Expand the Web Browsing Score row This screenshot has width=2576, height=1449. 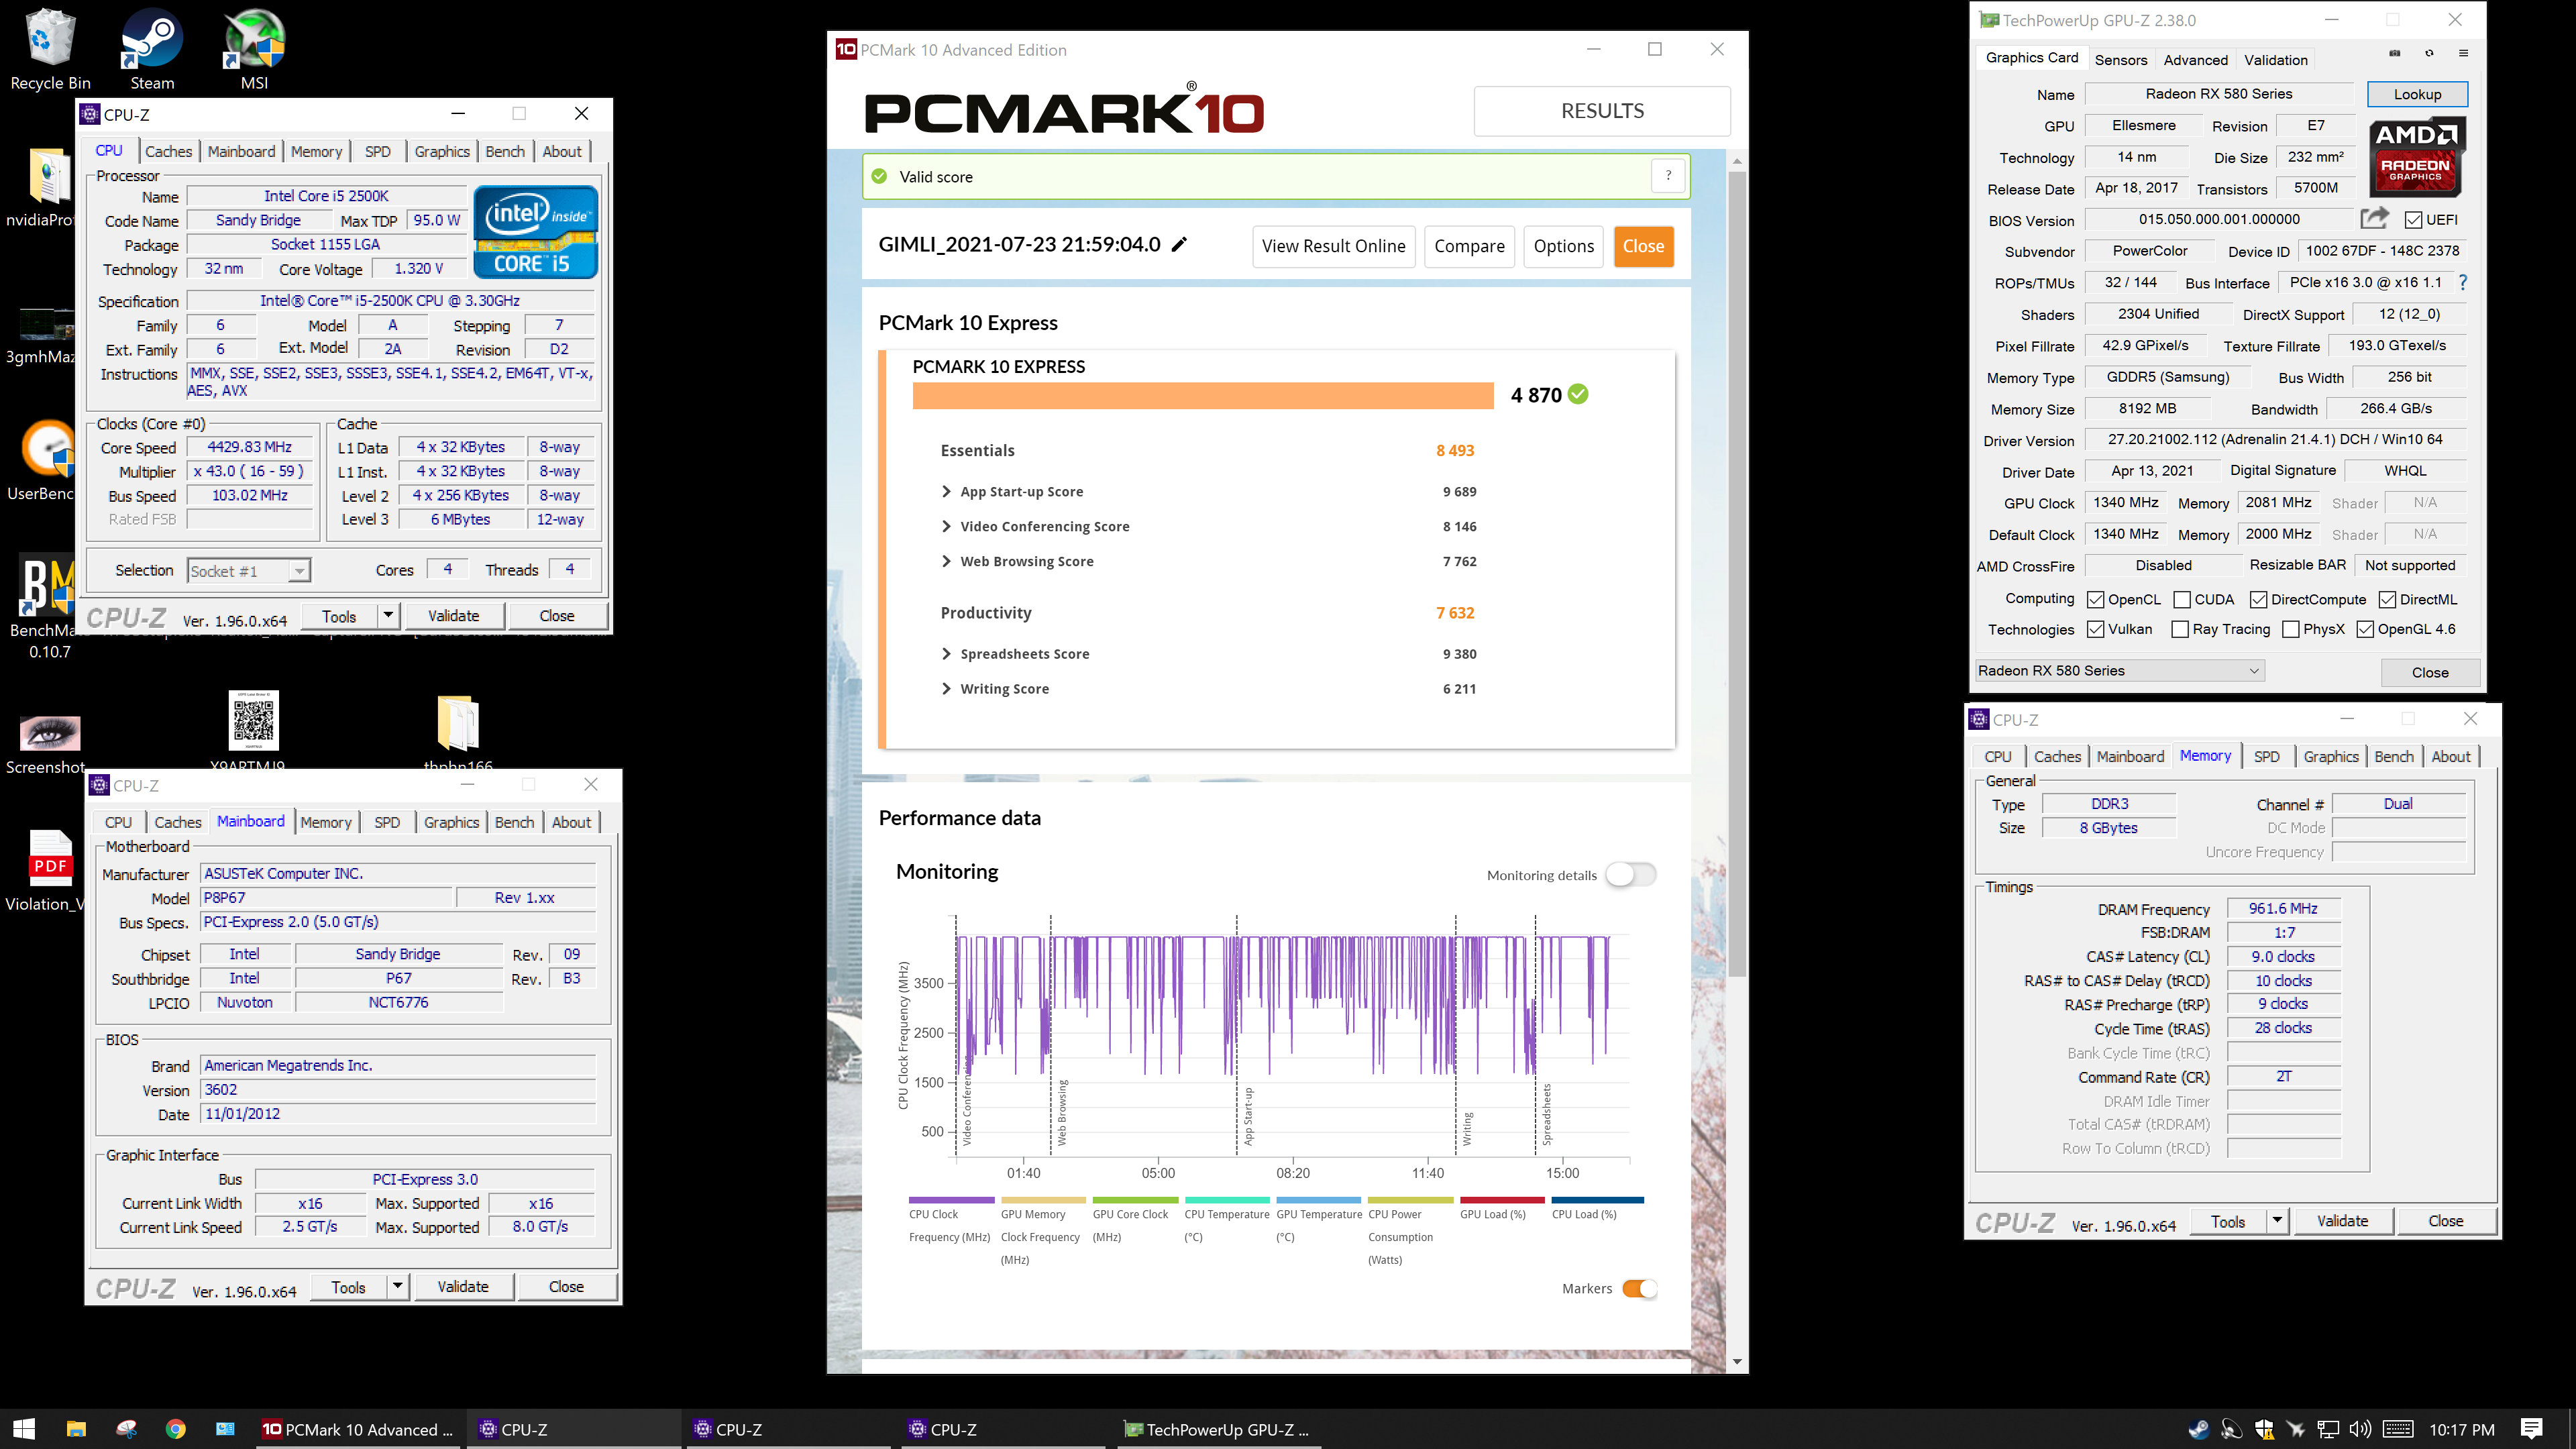[x=946, y=561]
